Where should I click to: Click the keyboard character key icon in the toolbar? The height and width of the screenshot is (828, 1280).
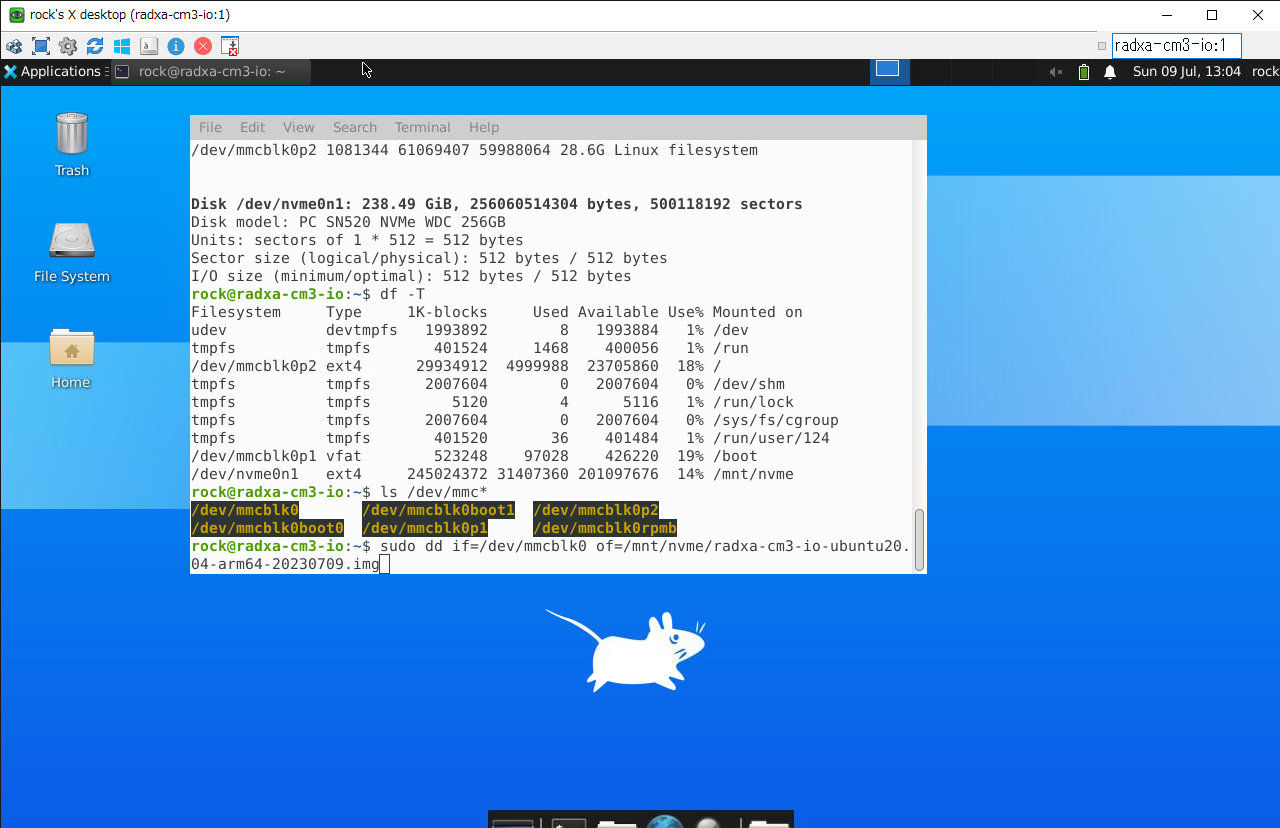tap(149, 46)
